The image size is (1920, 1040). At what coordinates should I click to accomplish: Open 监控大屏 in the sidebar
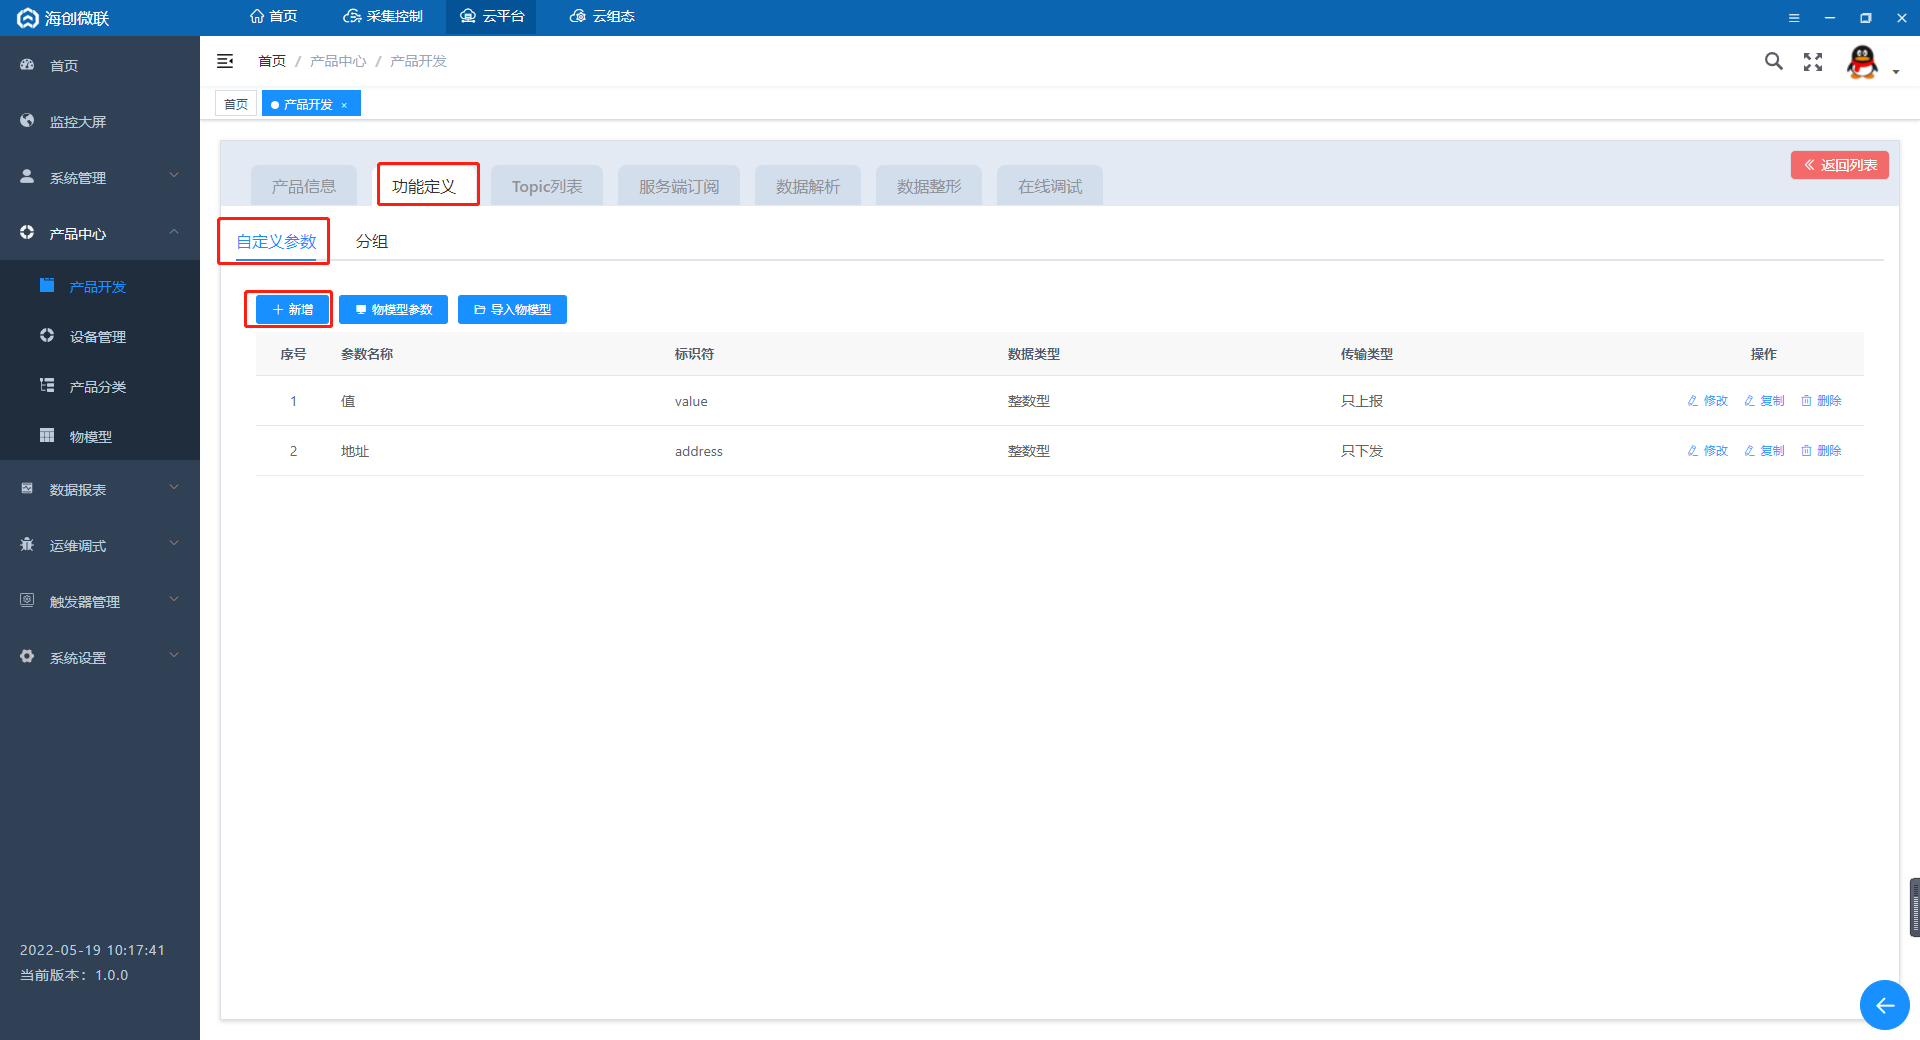[100, 121]
